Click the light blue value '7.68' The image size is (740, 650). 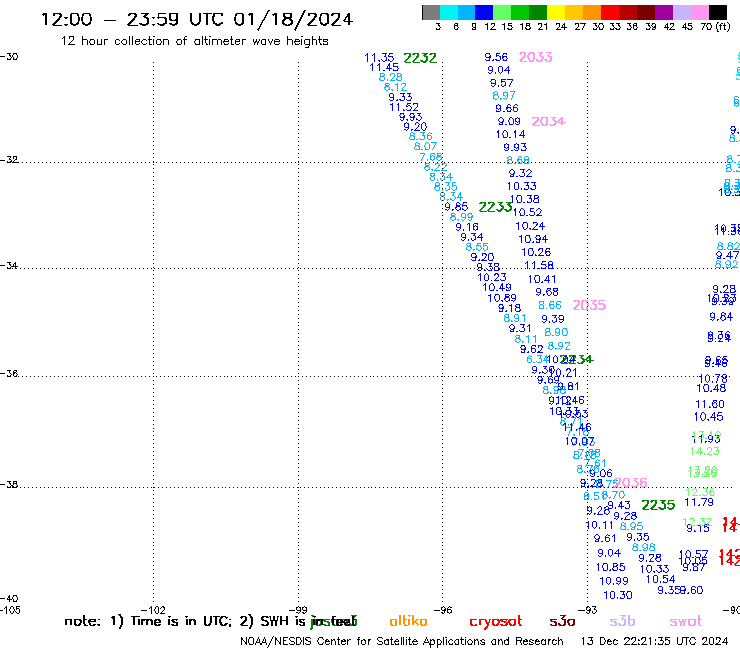point(431,157)
